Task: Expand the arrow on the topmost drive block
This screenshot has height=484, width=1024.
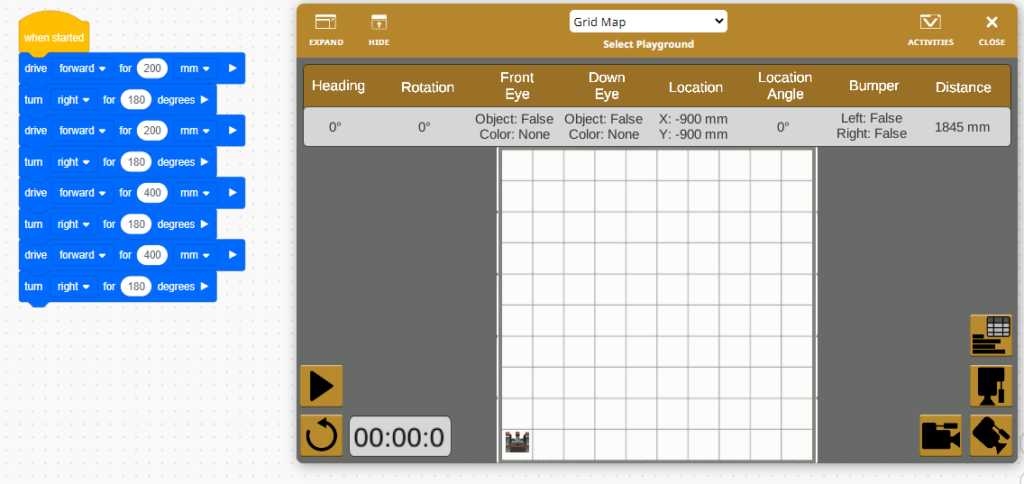Action: coord(232,68)
